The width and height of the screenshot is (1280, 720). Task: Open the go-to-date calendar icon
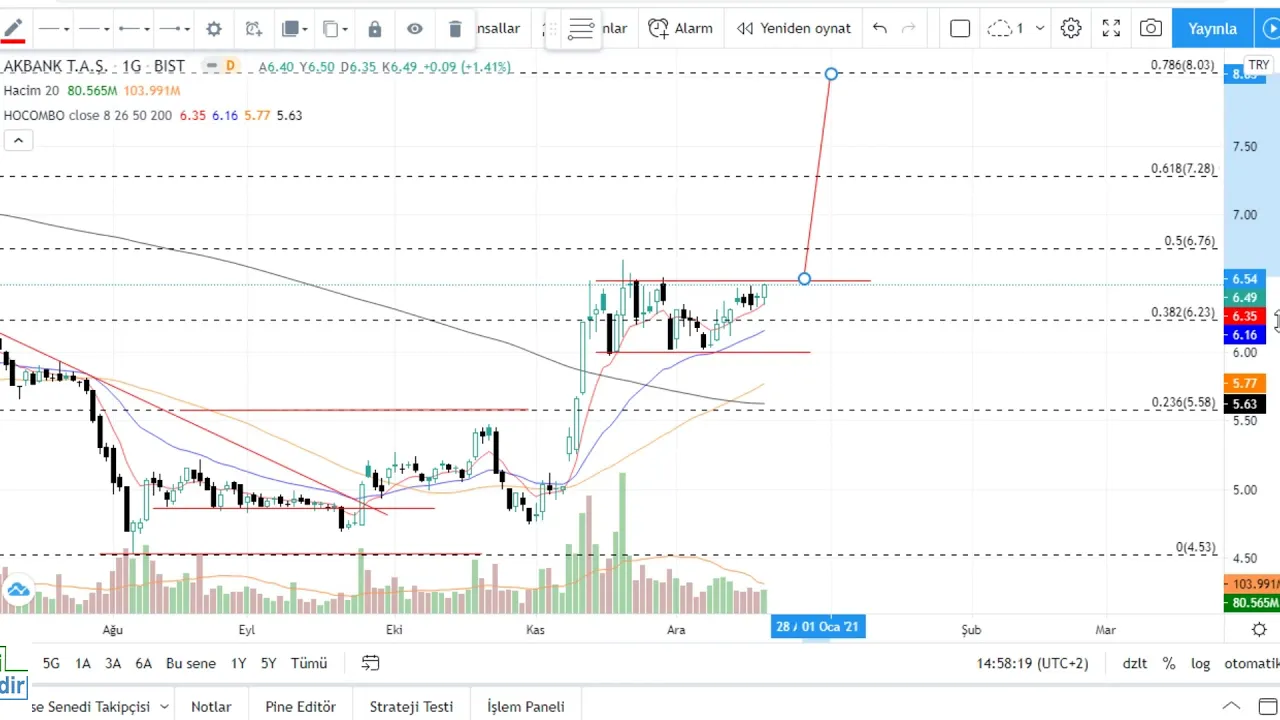point(371,663)
